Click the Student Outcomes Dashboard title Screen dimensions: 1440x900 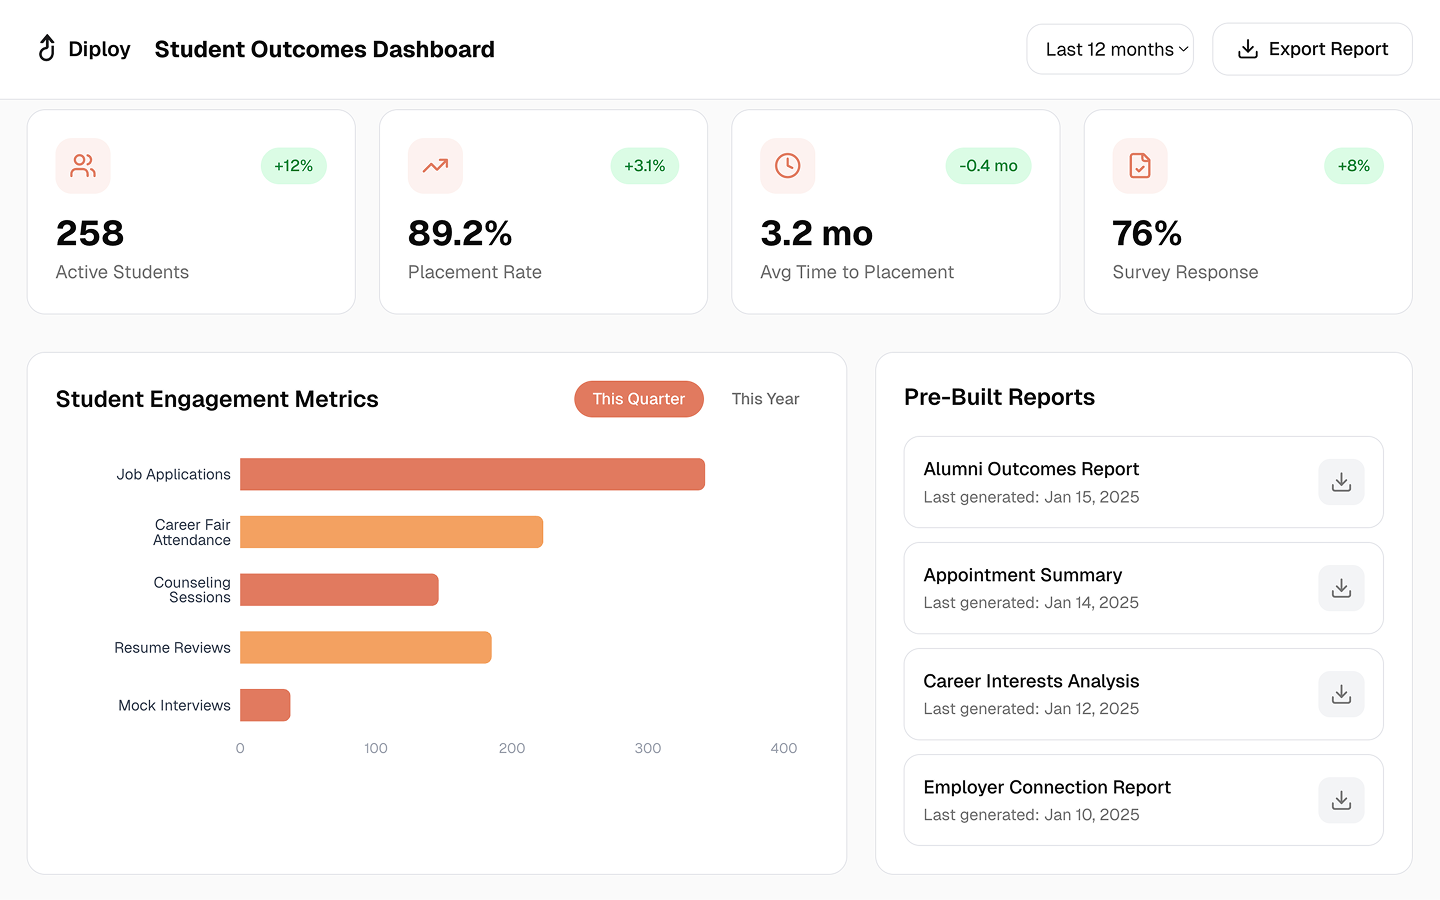click(x=324, y=48)
